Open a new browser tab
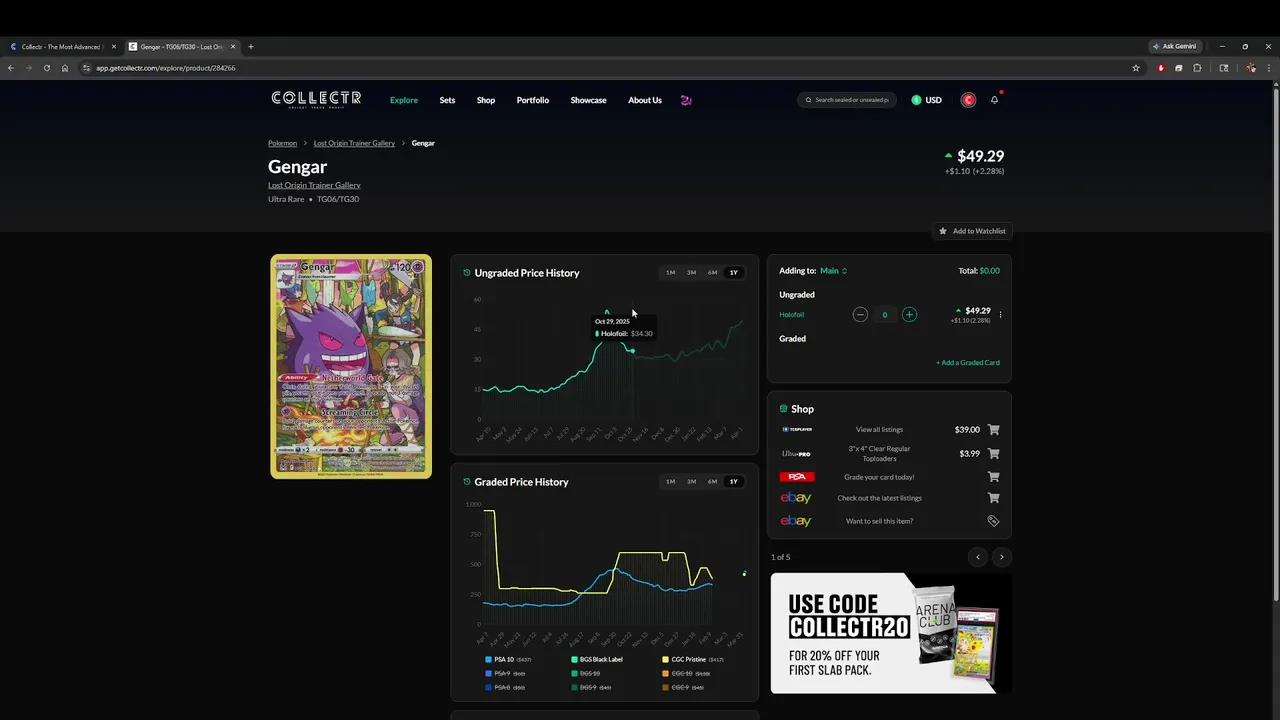Viewport: 1280px width, 720px height. click(x=251, y=46)
